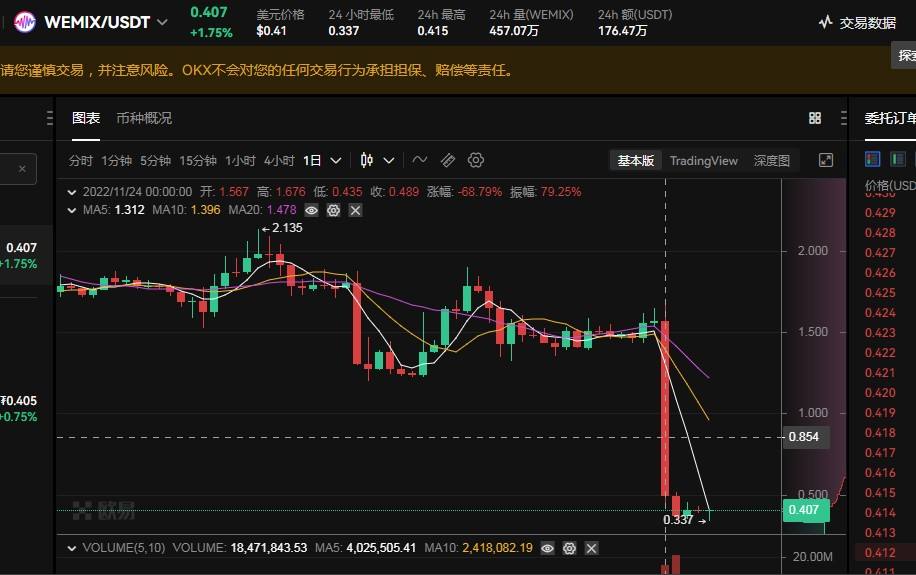Click the candlestick chart type icon
Image resolution: width=916 pixels, height=575 pixels.
(367, 160)
